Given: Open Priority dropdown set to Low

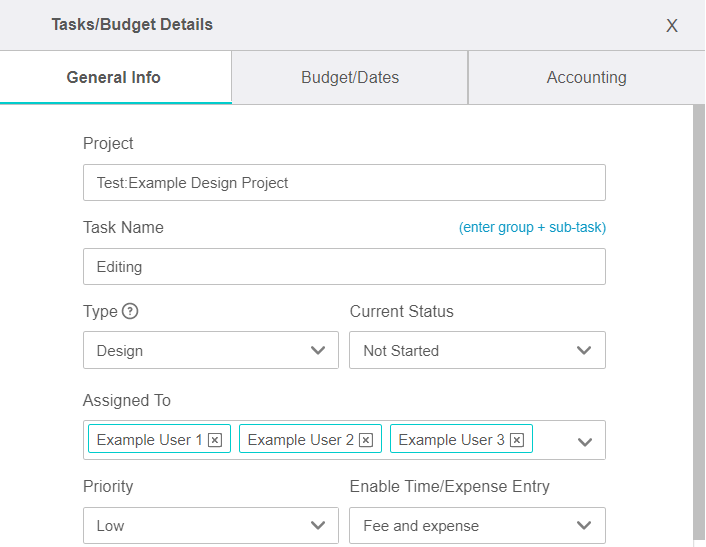Looking at the screenshot, I should click(210, 526).
